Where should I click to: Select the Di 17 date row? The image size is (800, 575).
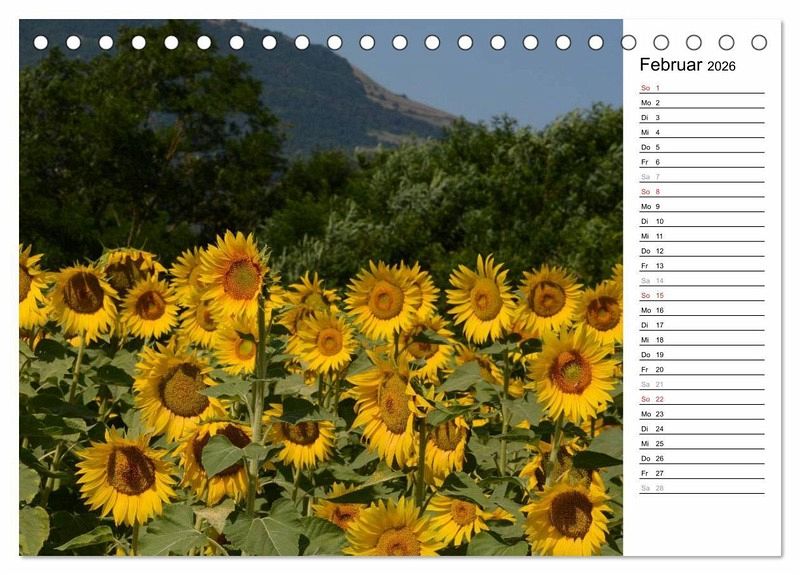point(701,325)
